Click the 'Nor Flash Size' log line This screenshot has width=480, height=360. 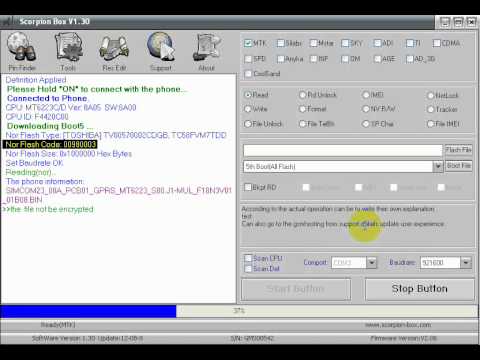[x=69, y=154]
